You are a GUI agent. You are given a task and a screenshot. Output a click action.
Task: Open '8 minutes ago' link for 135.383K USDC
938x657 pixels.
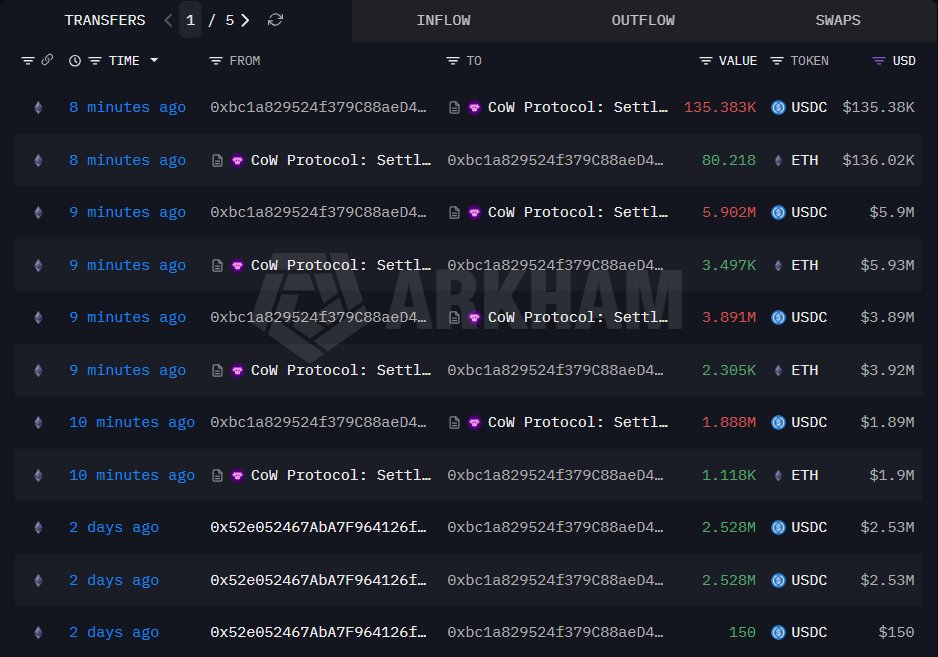pyautogui.click(x=127, y=108)
